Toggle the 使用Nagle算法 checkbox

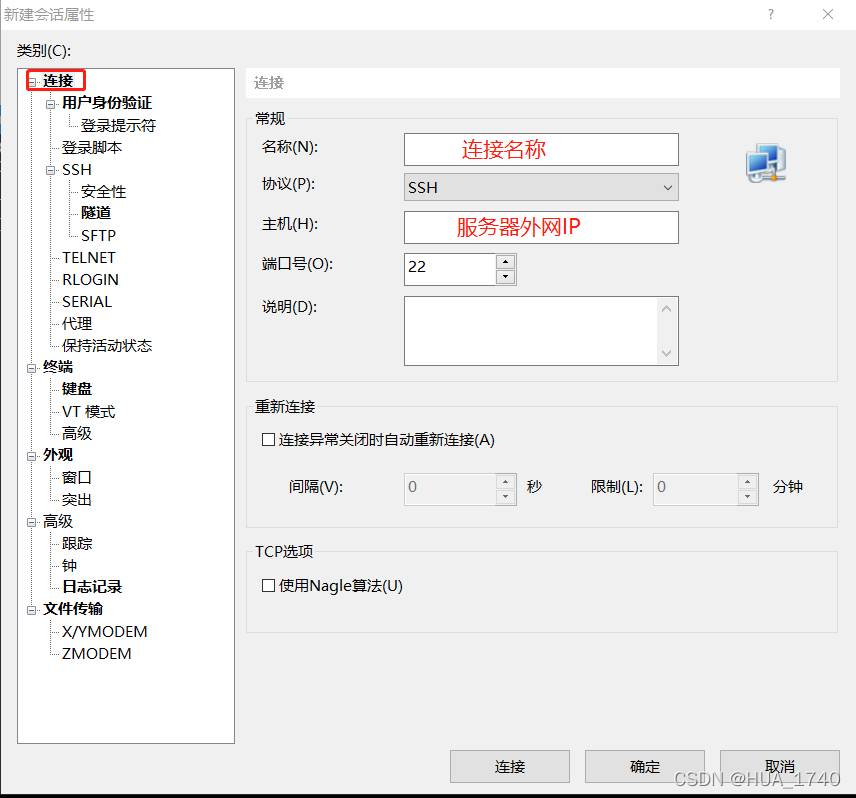point(268,586)
